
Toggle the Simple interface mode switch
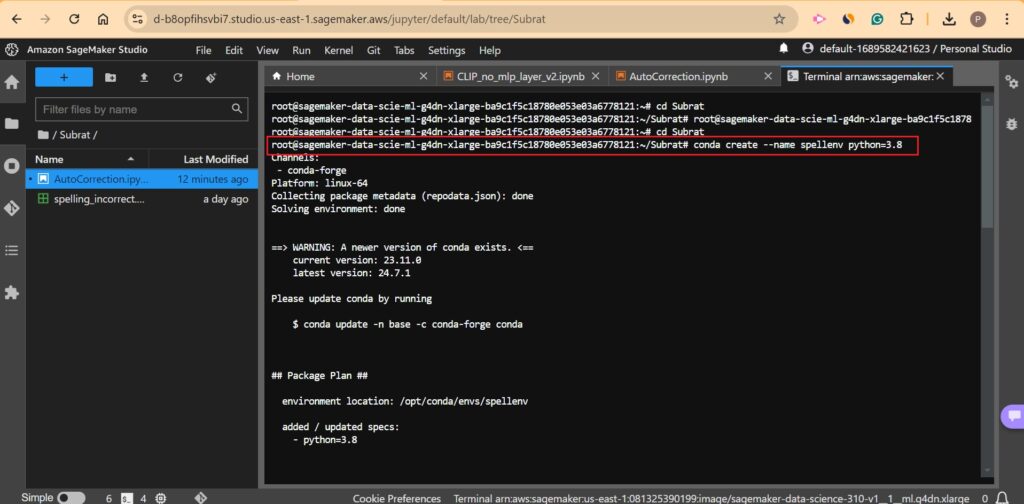point(71,497)
